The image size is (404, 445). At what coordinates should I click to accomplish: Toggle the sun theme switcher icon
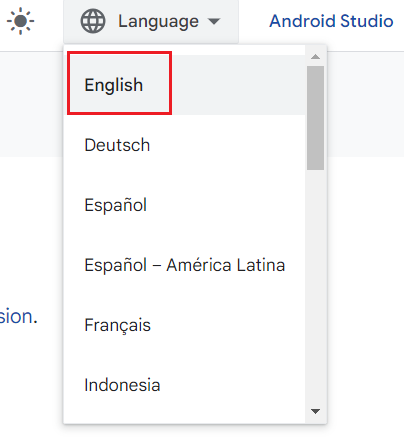point(20,21)
